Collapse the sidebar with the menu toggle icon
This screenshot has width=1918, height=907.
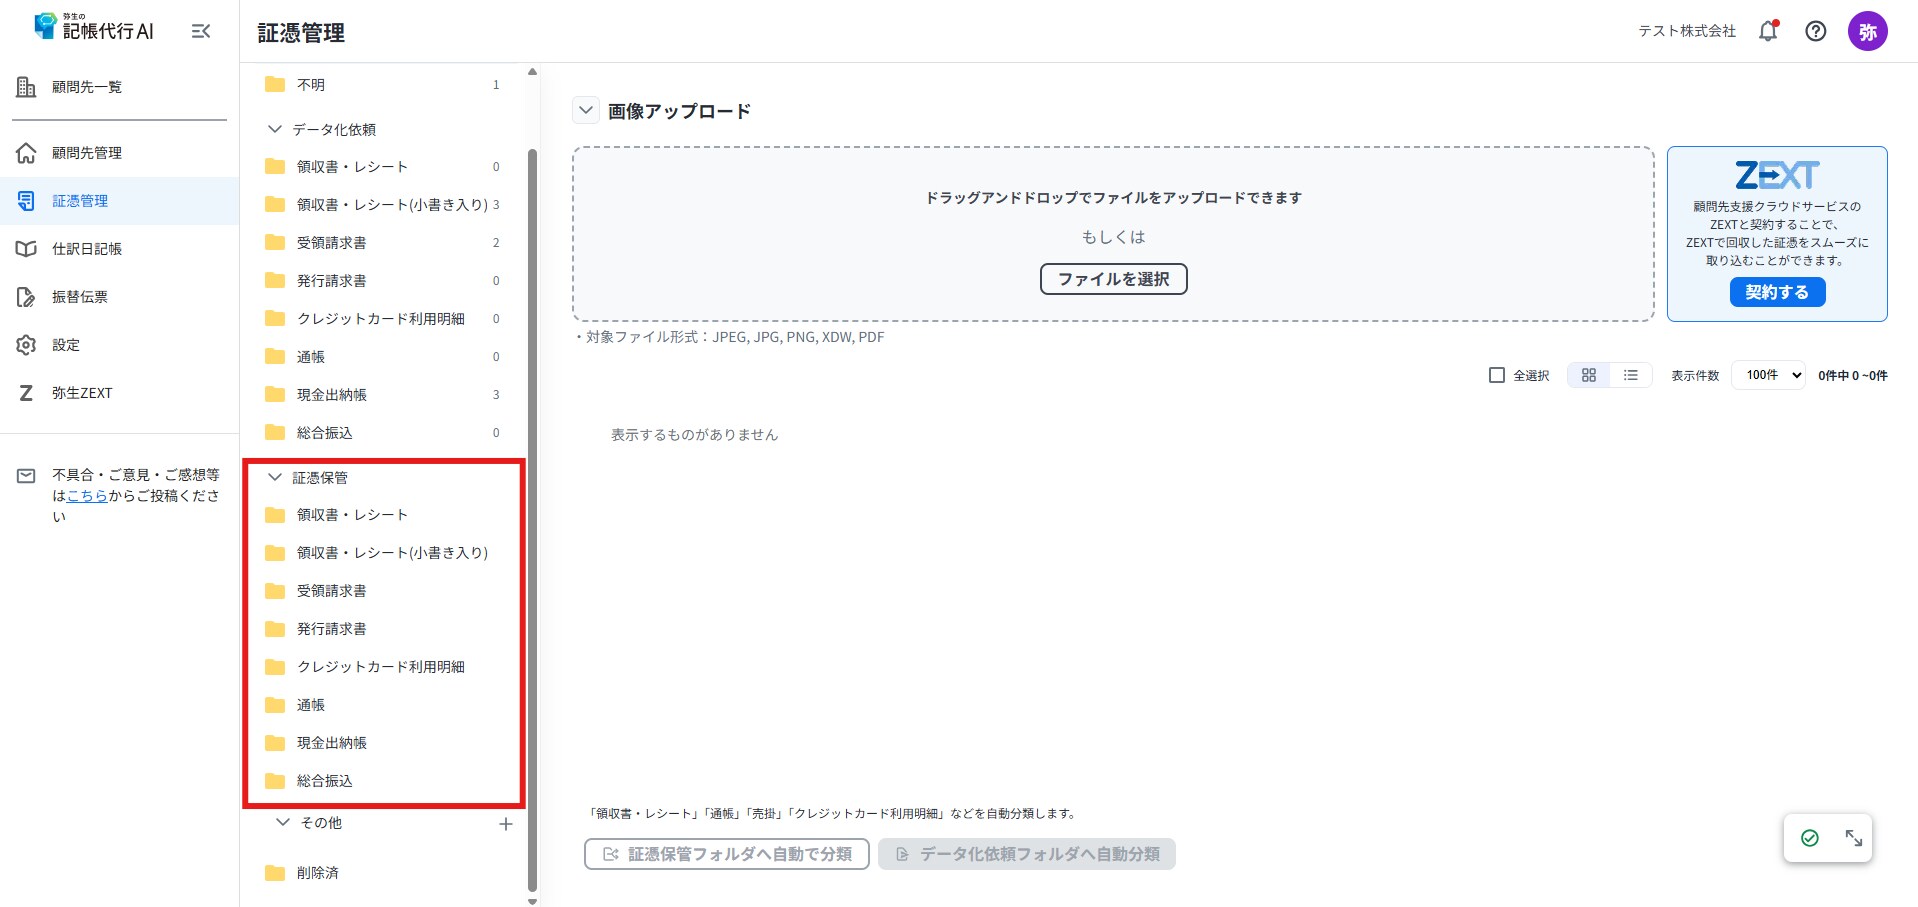click(201, 31)
